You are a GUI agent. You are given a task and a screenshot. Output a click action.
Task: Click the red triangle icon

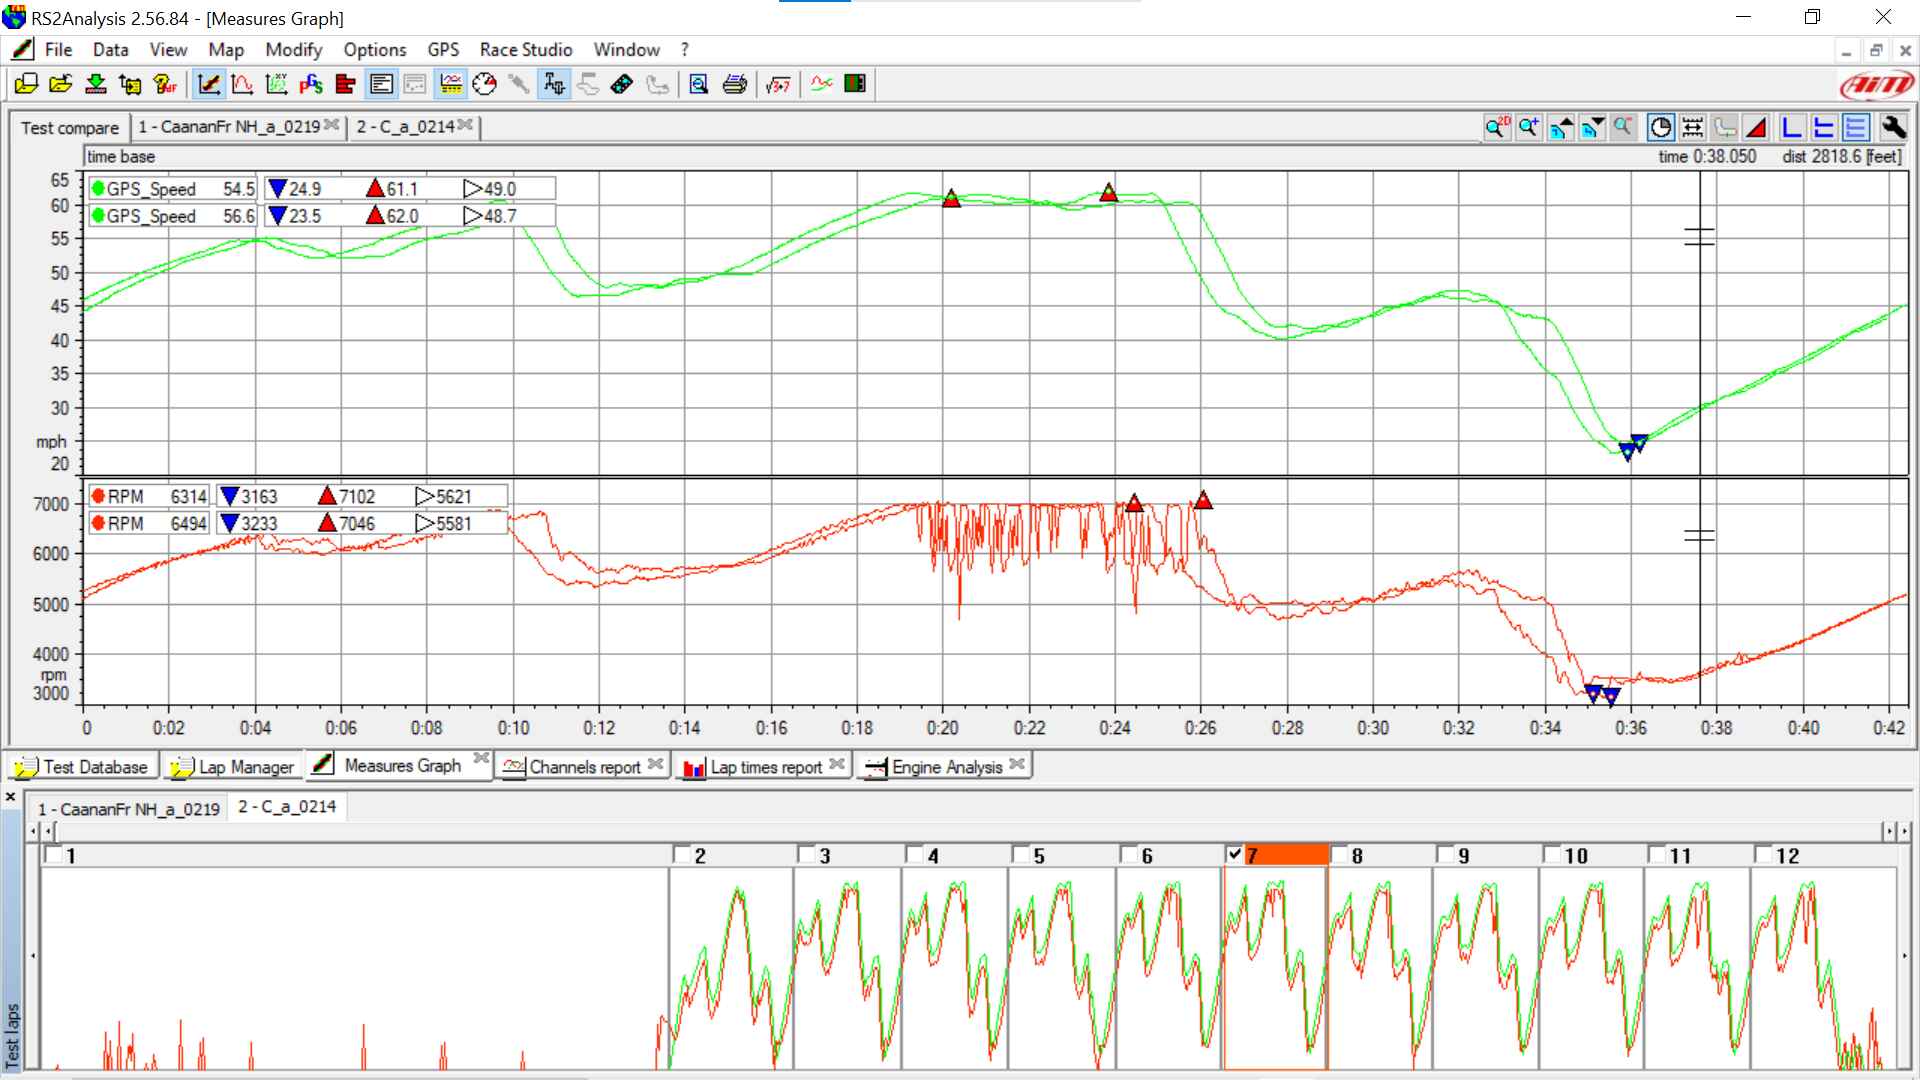tap(1756, 127)
